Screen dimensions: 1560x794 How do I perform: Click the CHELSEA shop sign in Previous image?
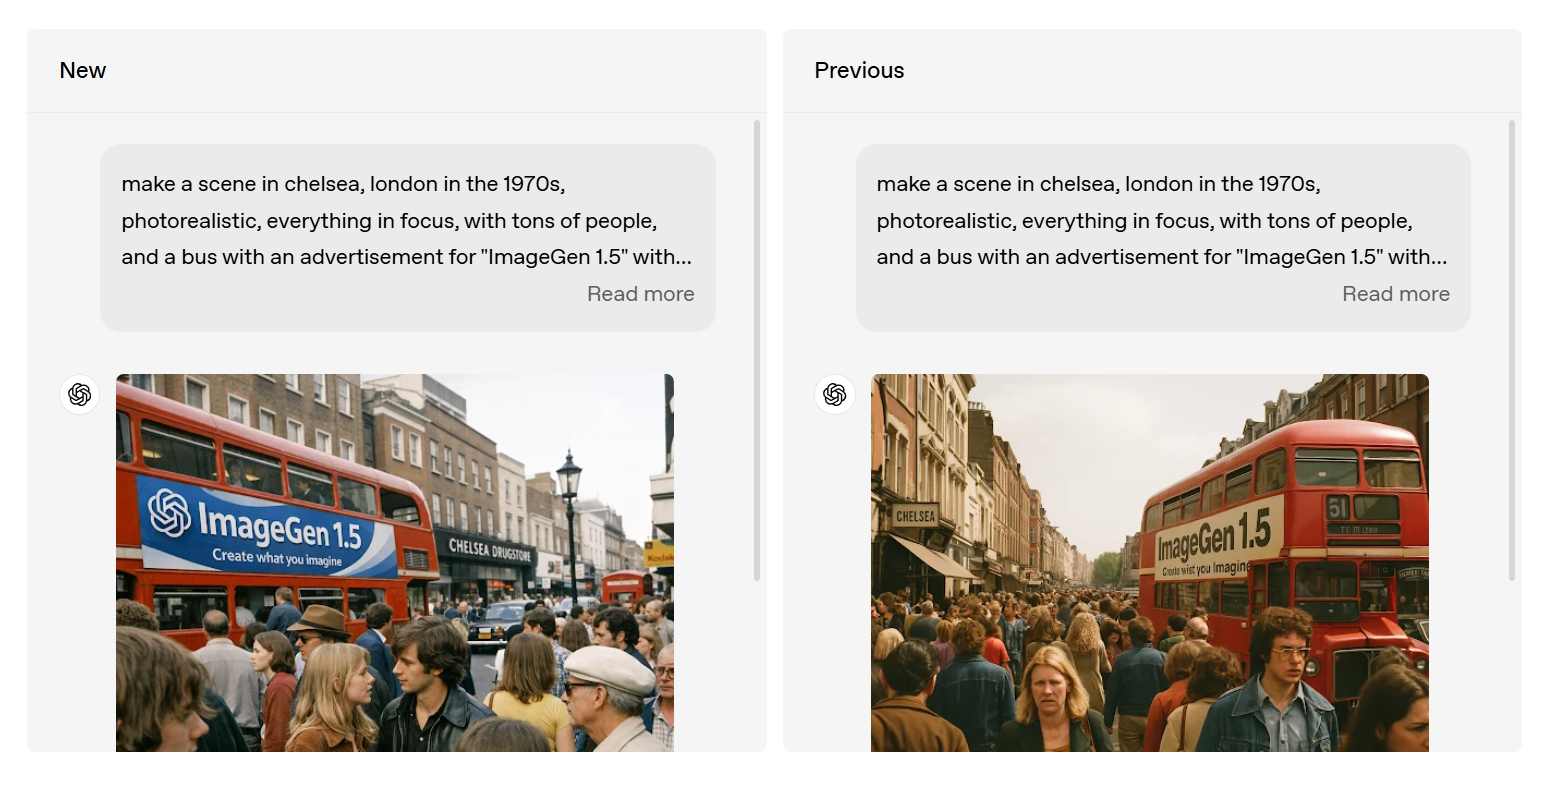[x=916, y=517]
